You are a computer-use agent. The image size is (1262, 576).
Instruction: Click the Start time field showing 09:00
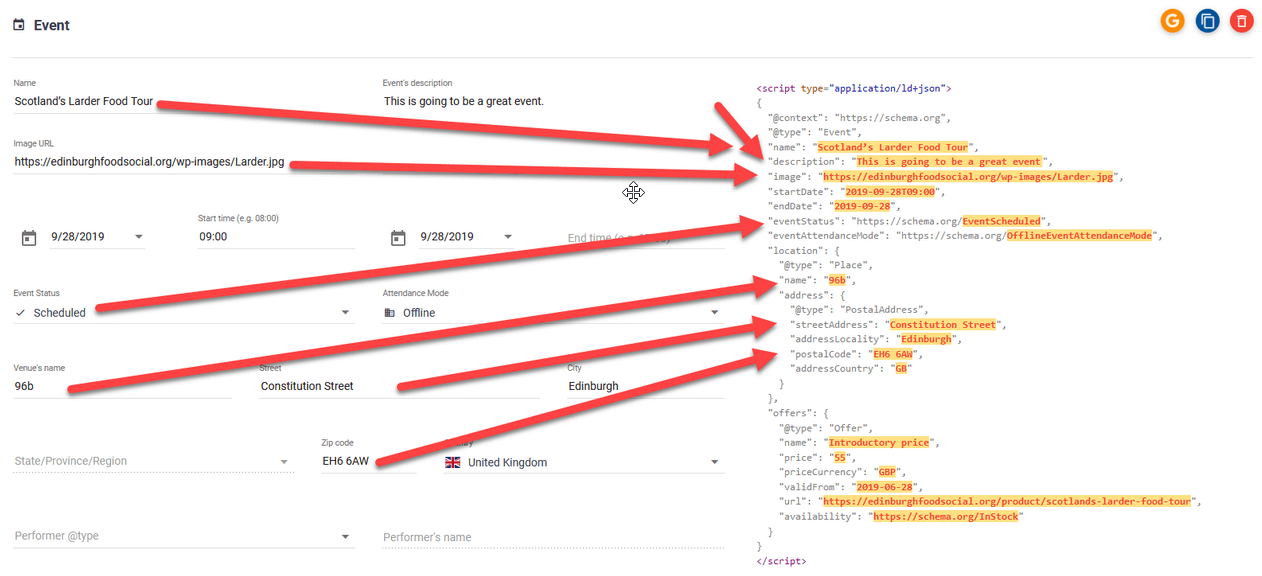[276, 237]
